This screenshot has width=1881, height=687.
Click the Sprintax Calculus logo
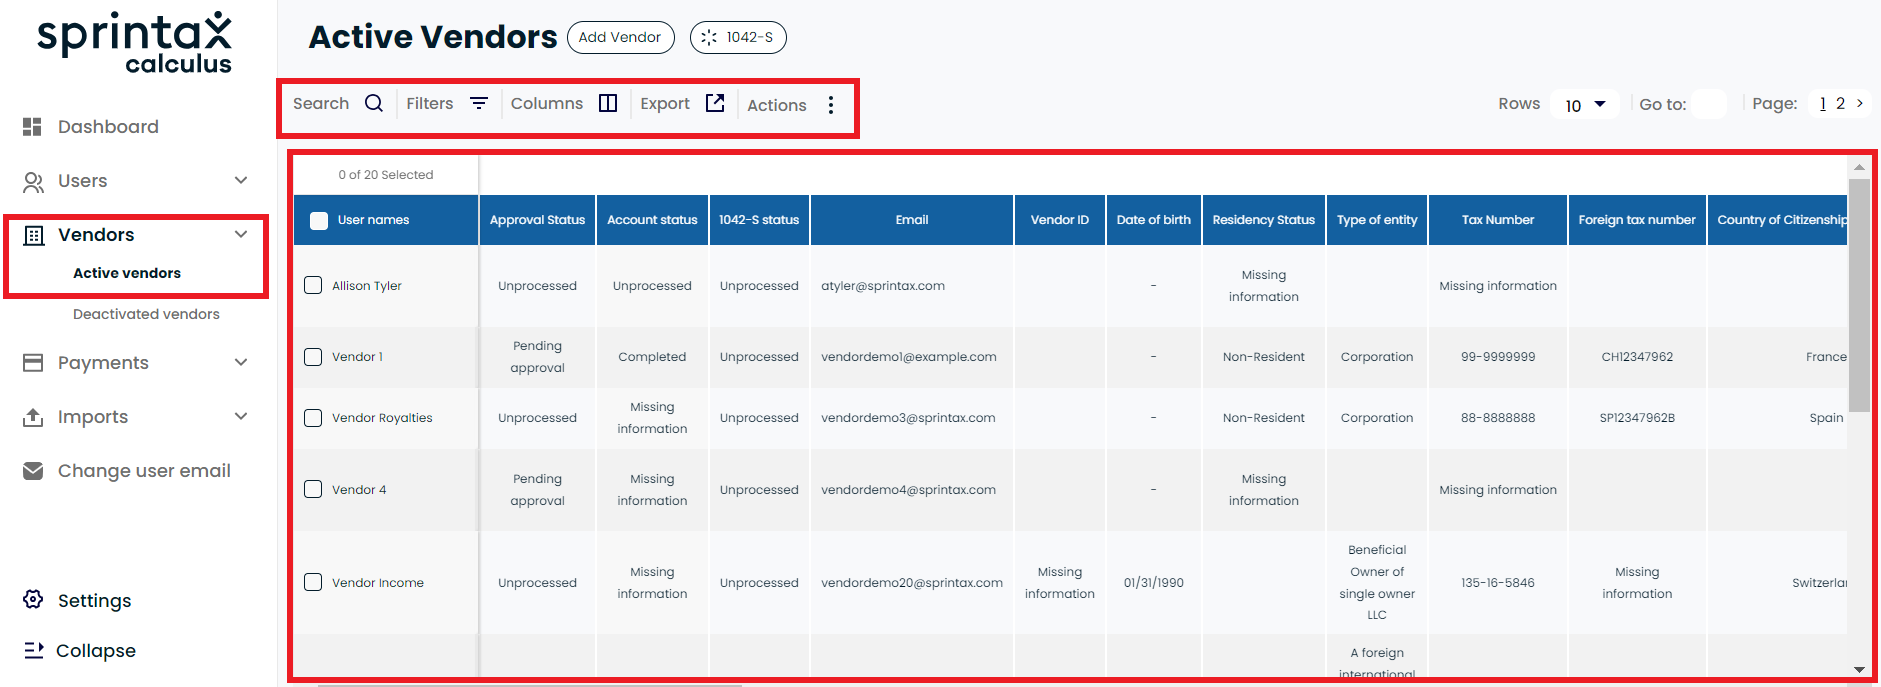[135, 43]
